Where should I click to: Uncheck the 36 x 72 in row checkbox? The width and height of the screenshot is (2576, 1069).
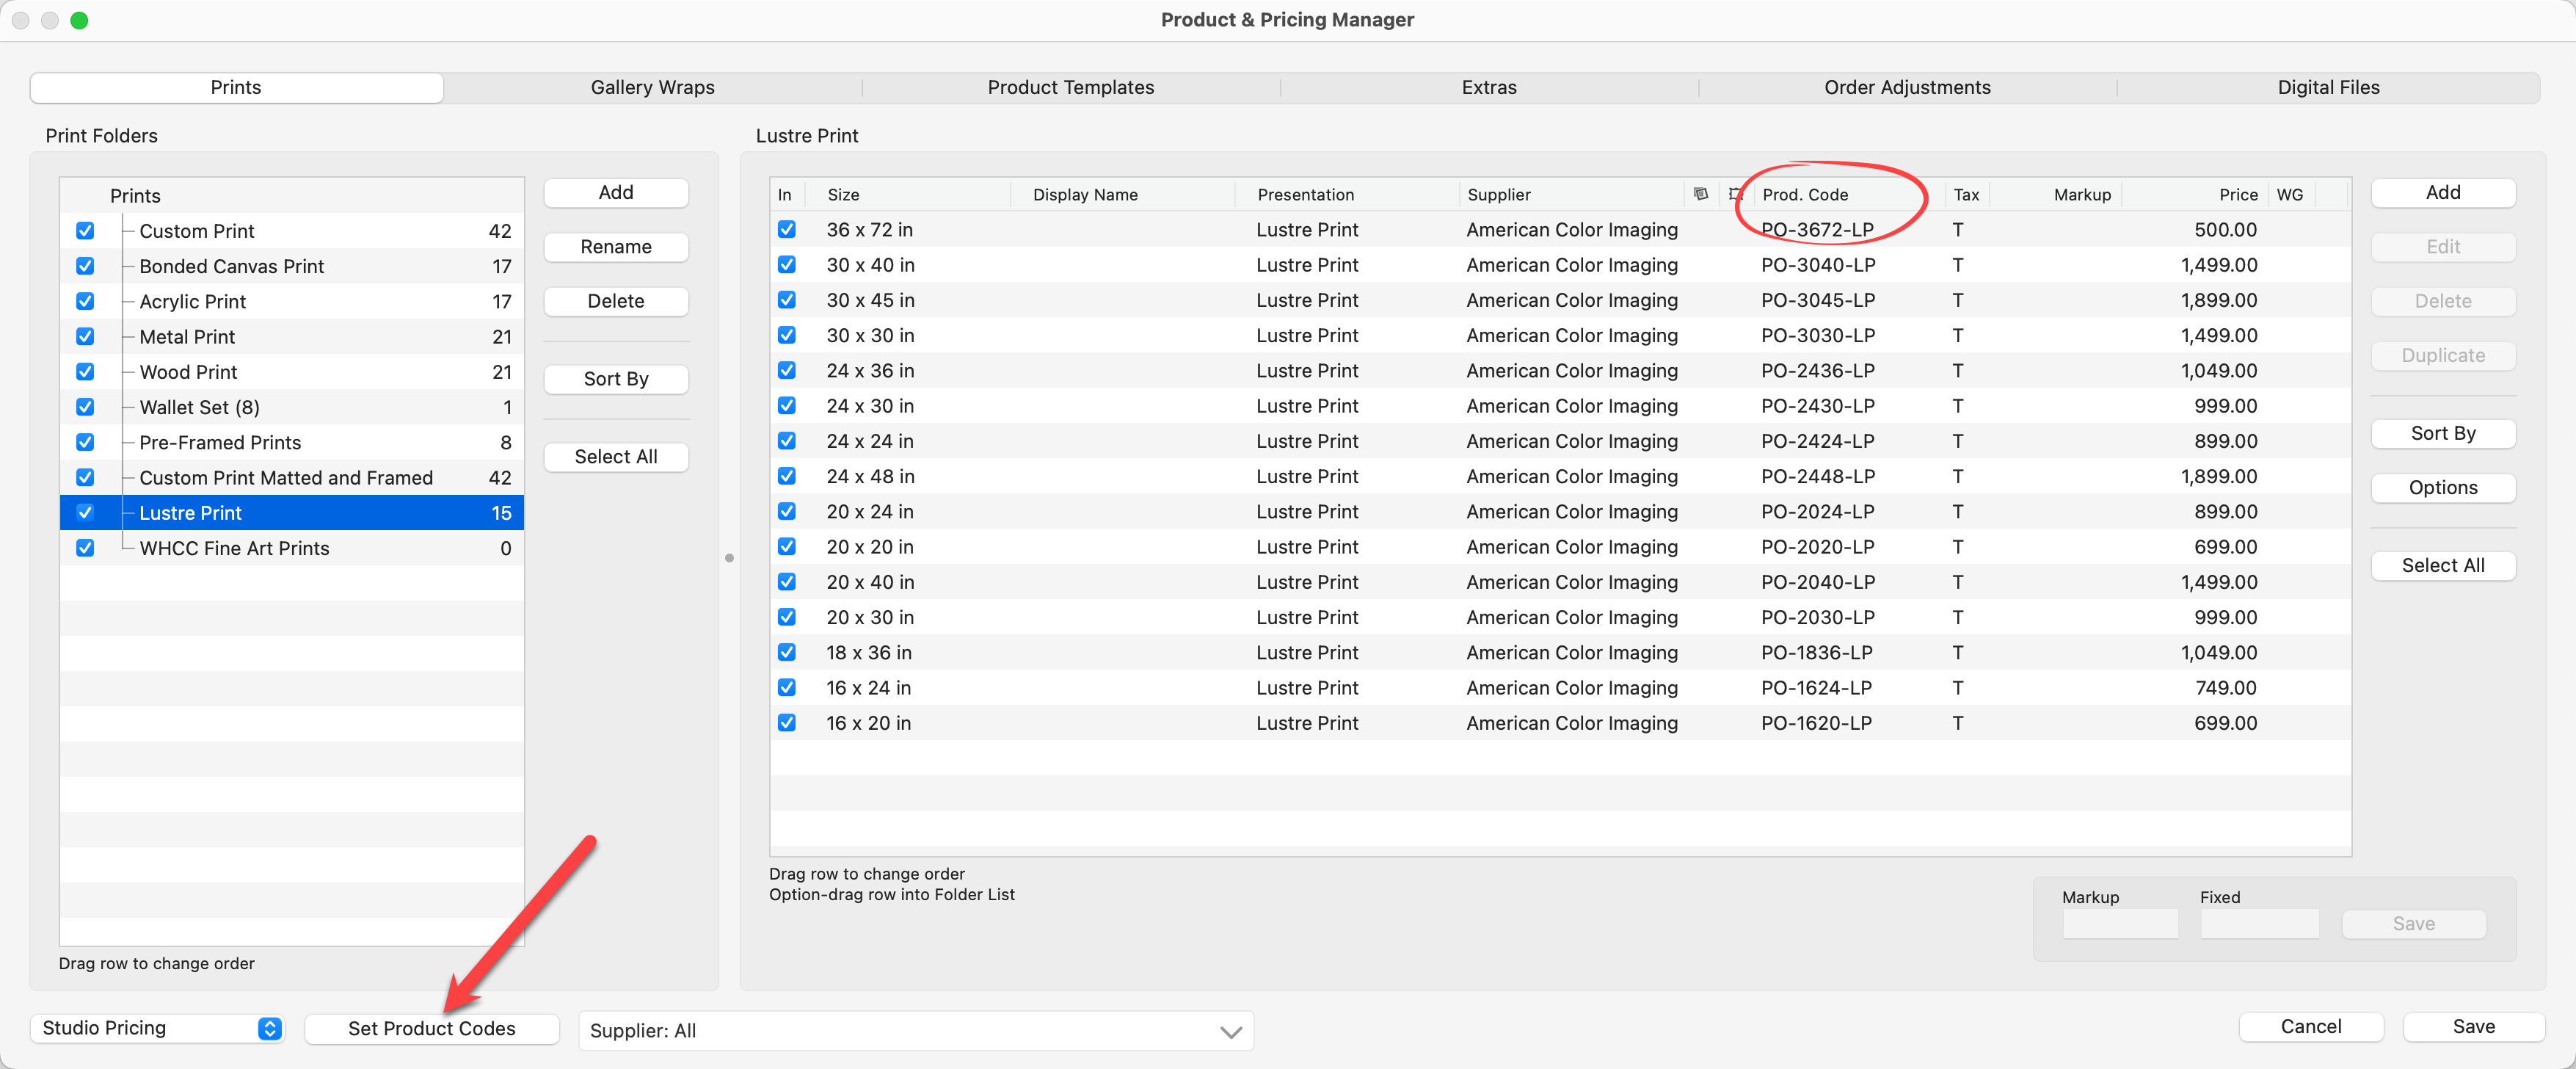787,230
